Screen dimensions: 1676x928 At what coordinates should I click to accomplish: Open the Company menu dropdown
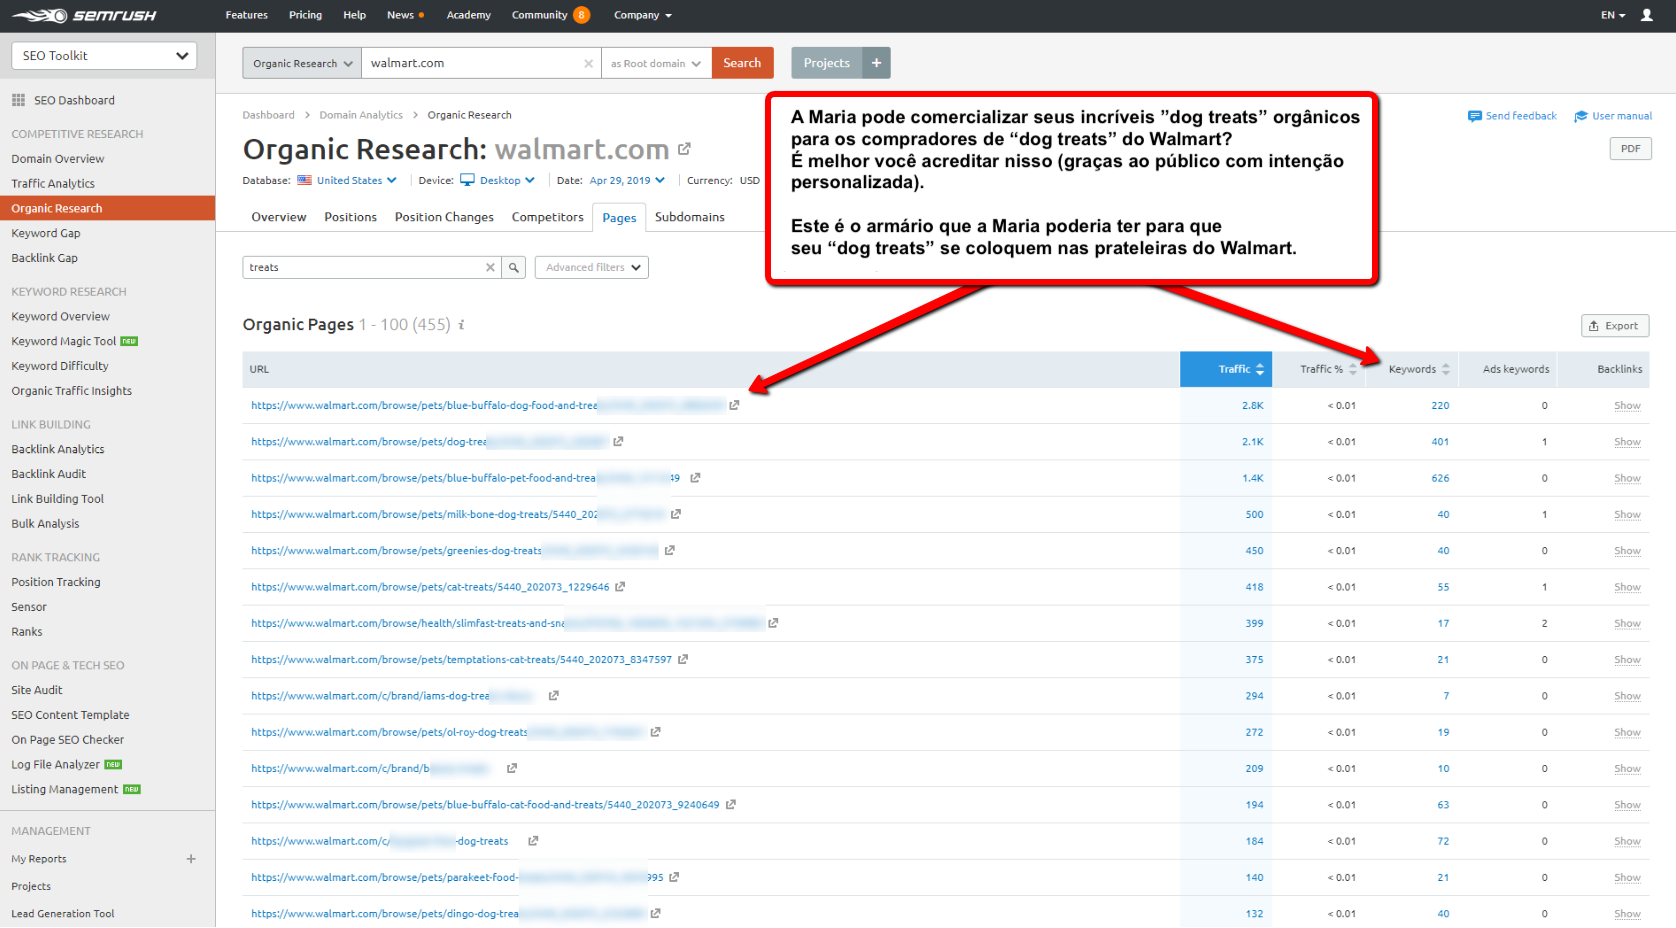coord(643,15)
